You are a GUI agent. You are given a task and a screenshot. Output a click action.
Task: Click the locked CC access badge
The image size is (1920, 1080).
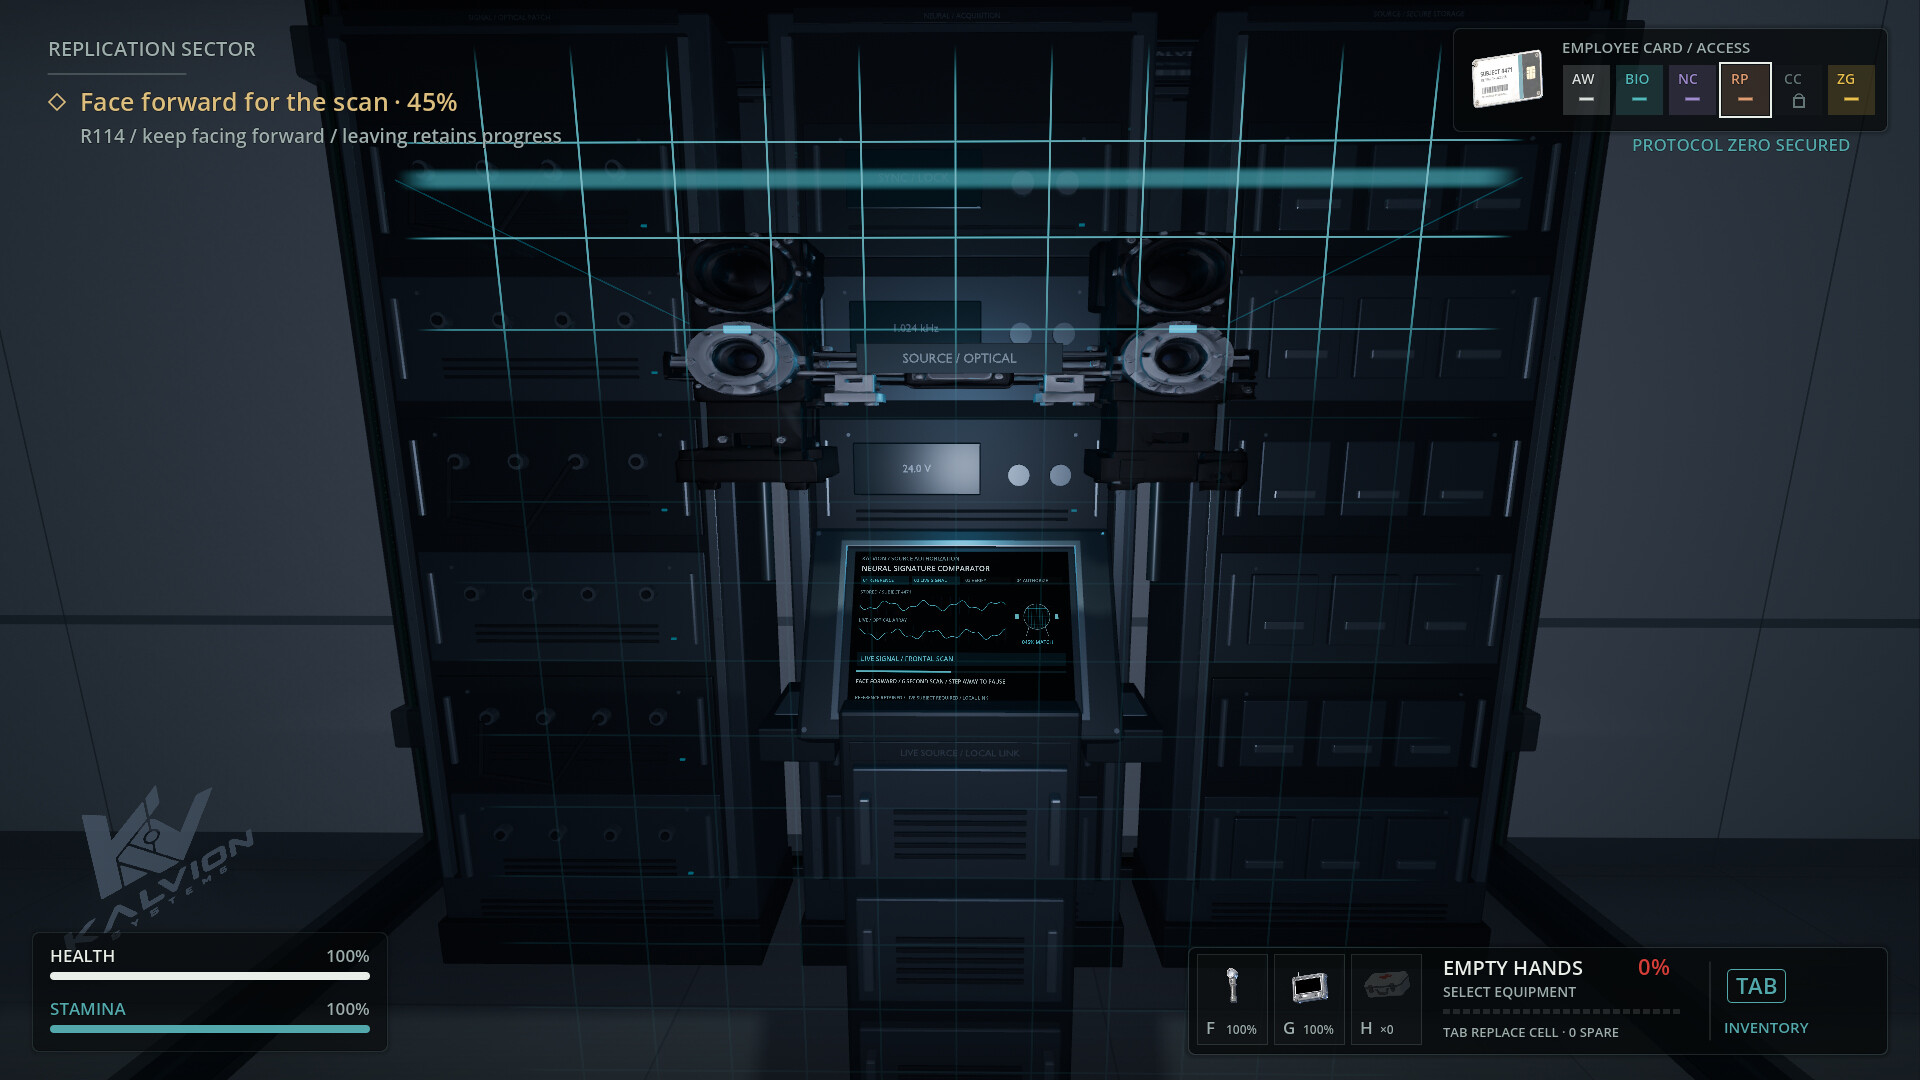[1798, 90]
